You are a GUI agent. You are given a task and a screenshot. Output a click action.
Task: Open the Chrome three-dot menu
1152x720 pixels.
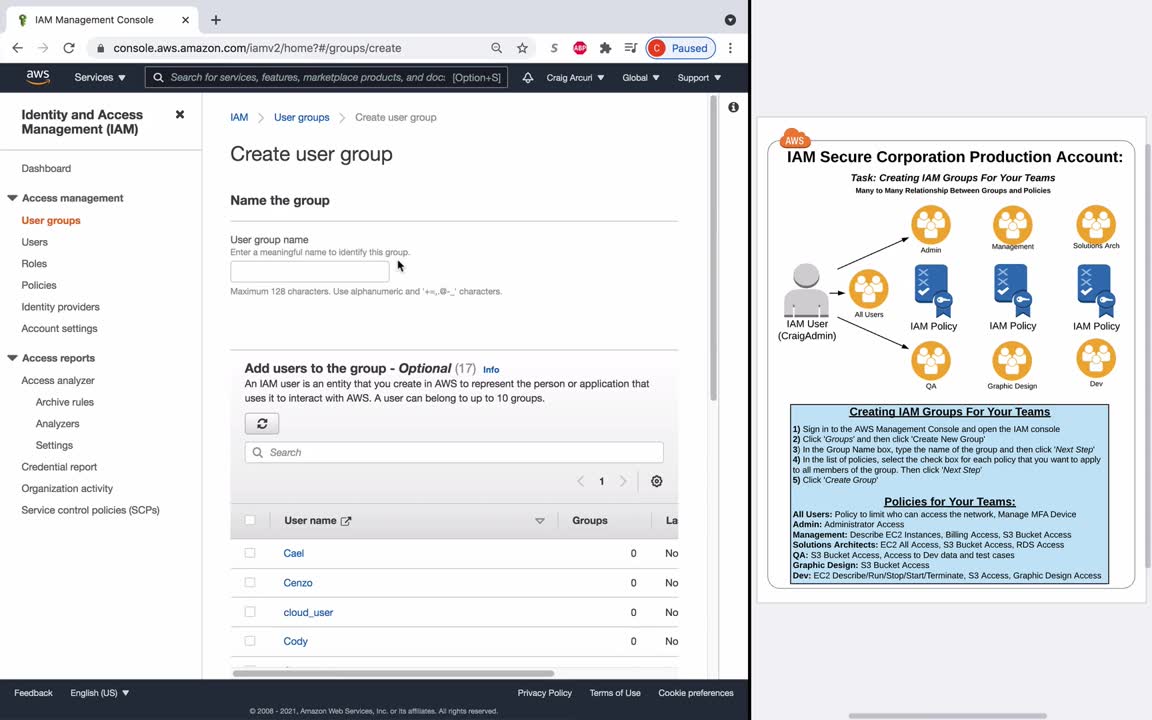[730, 48]
